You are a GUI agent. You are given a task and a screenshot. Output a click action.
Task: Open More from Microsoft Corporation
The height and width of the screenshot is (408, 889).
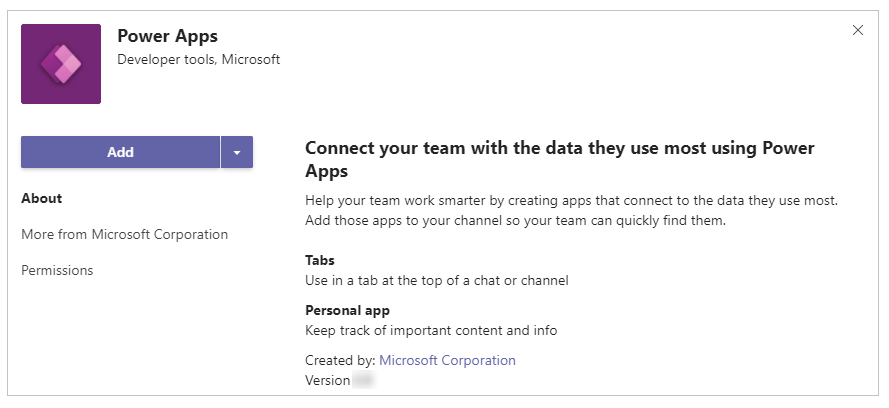124,234
